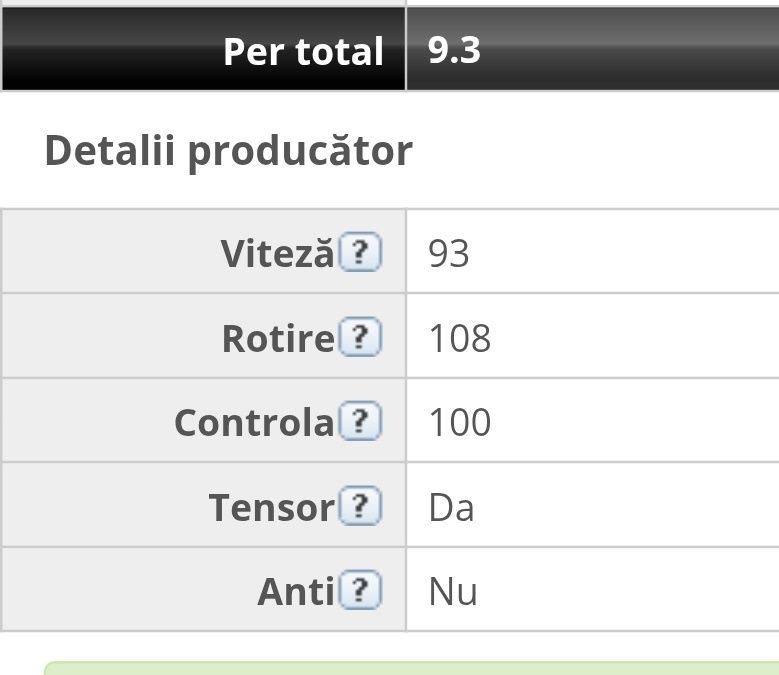The image size is (779, 675).
Task: Open the Tensor help question mark
Action: click(x=360, y=507)
